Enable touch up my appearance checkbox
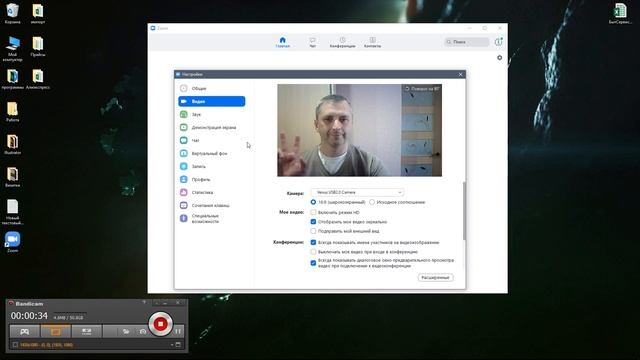Image resolution: width=640 pixels, height=360 pixels. tap(313, 231)
